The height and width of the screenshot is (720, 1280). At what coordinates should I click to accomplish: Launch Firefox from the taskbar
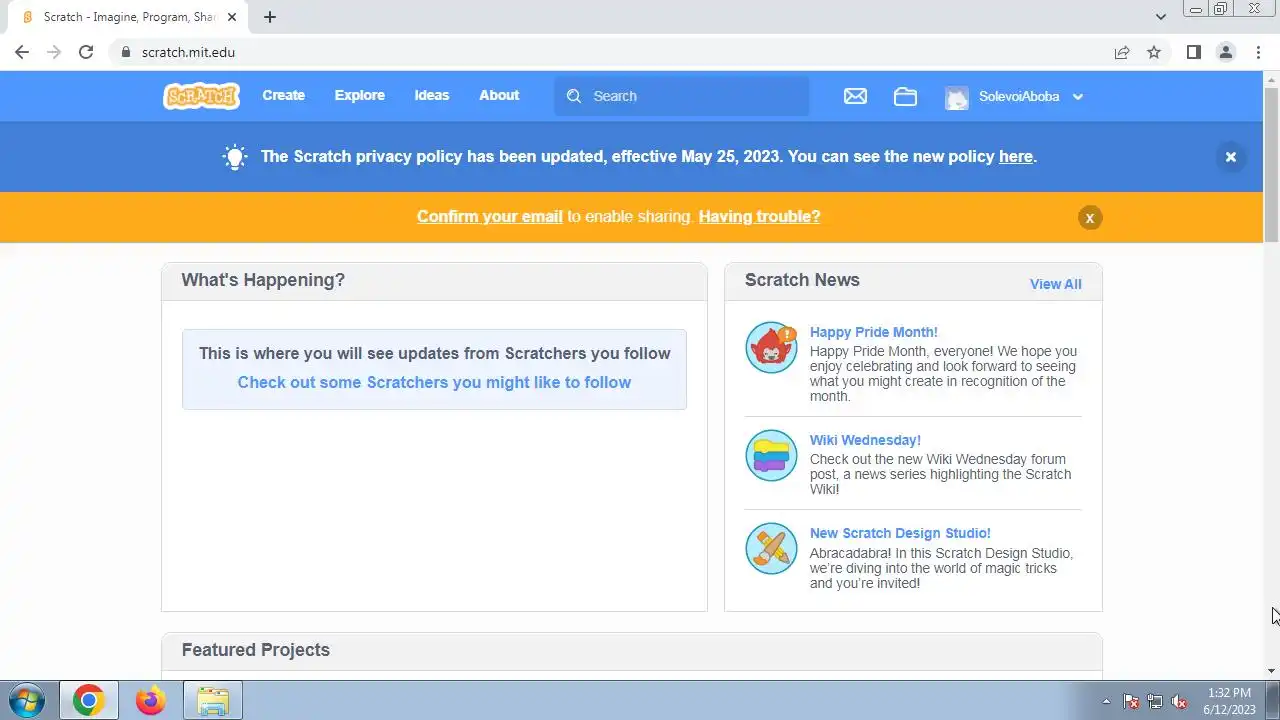(x=151, y=701)
